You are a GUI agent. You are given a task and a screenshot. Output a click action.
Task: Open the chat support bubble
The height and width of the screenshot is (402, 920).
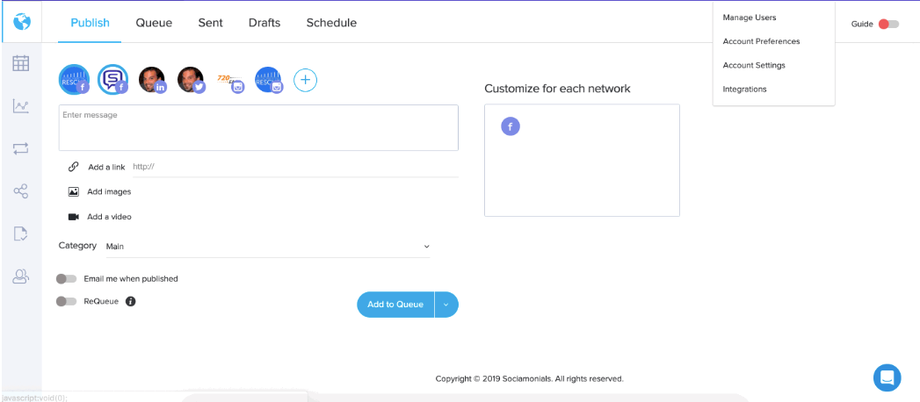click(x=886, y=377)
